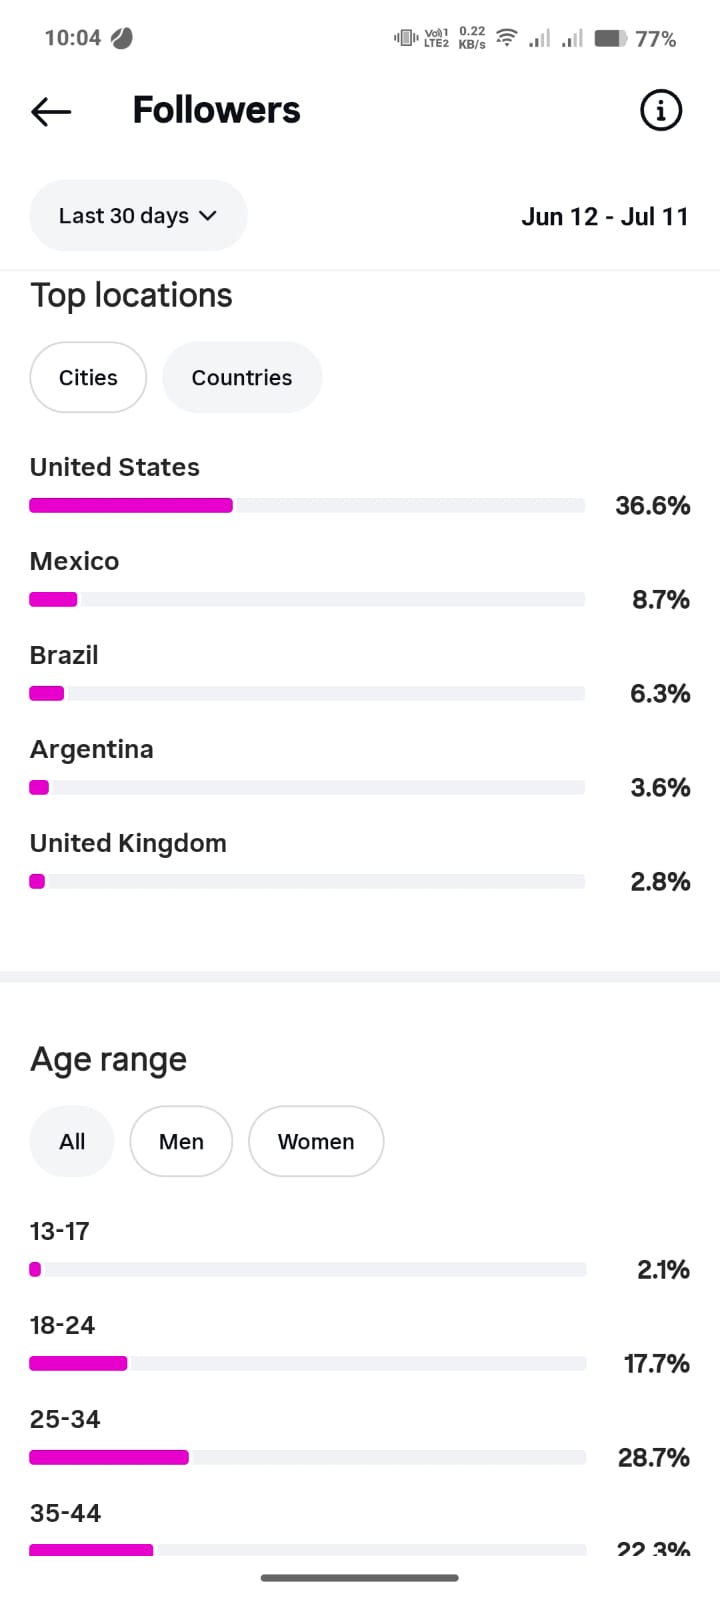Tap the back arrow icon
This screenshot has height=1600, width=720.
click(x=51, y=111)
